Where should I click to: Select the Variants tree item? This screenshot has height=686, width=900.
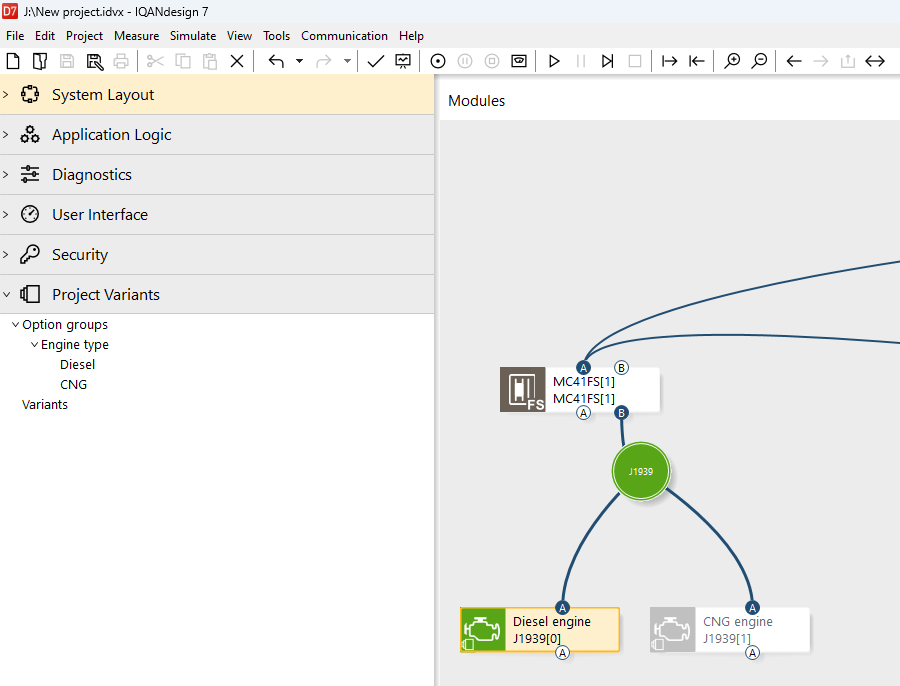[x=45, y=405]
